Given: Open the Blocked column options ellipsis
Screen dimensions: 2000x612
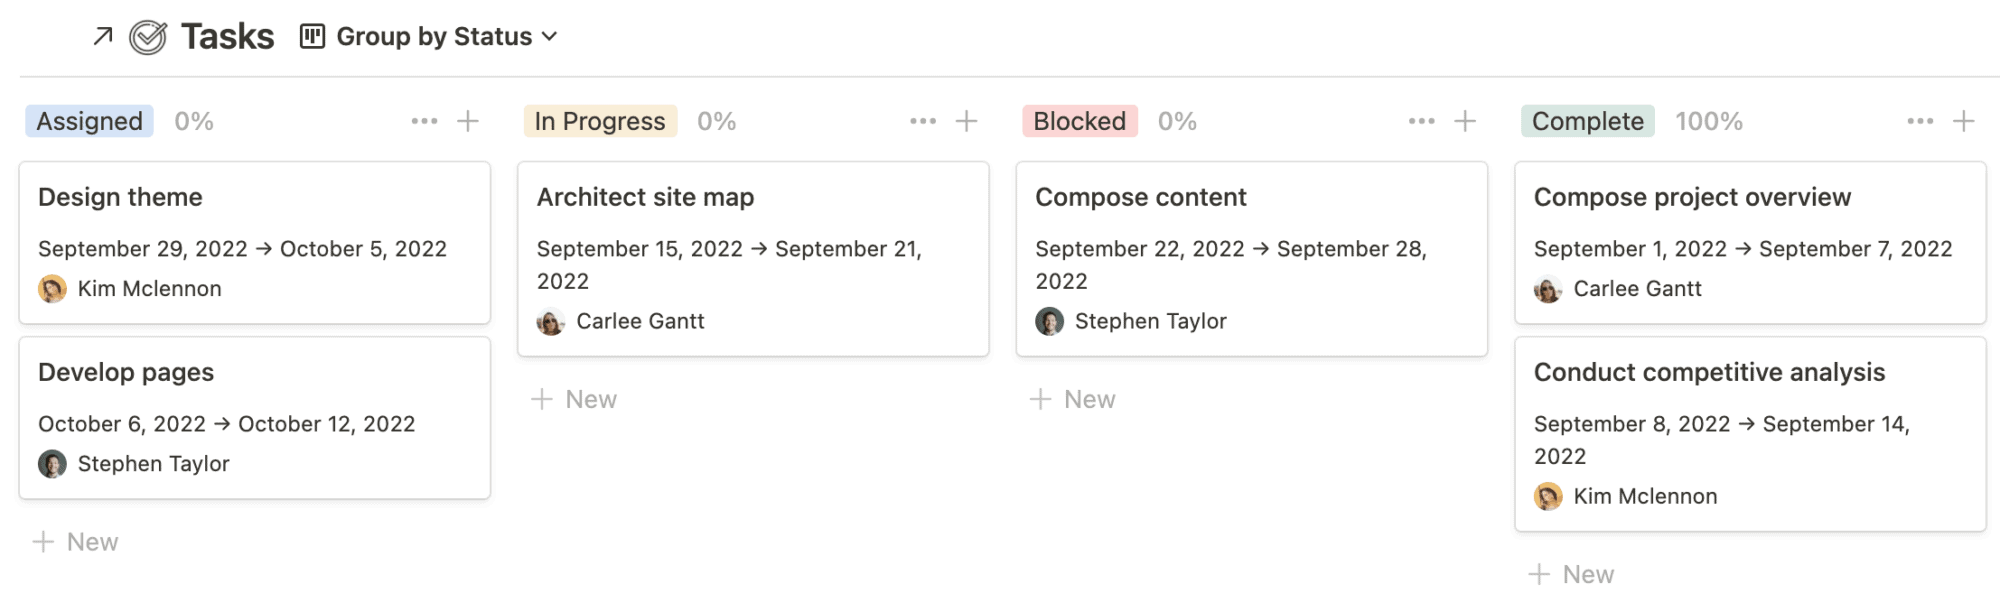Looking at the screenshot, I should [x=1421, y=121].
